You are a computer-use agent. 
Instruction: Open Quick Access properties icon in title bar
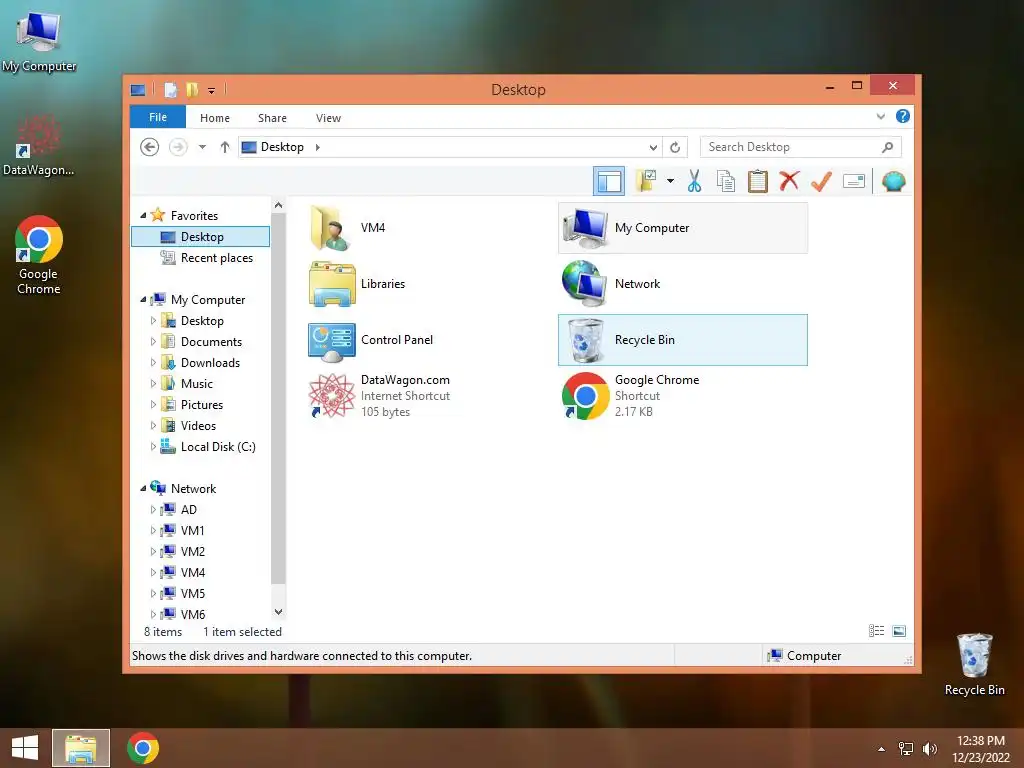[x=170, y=90]
